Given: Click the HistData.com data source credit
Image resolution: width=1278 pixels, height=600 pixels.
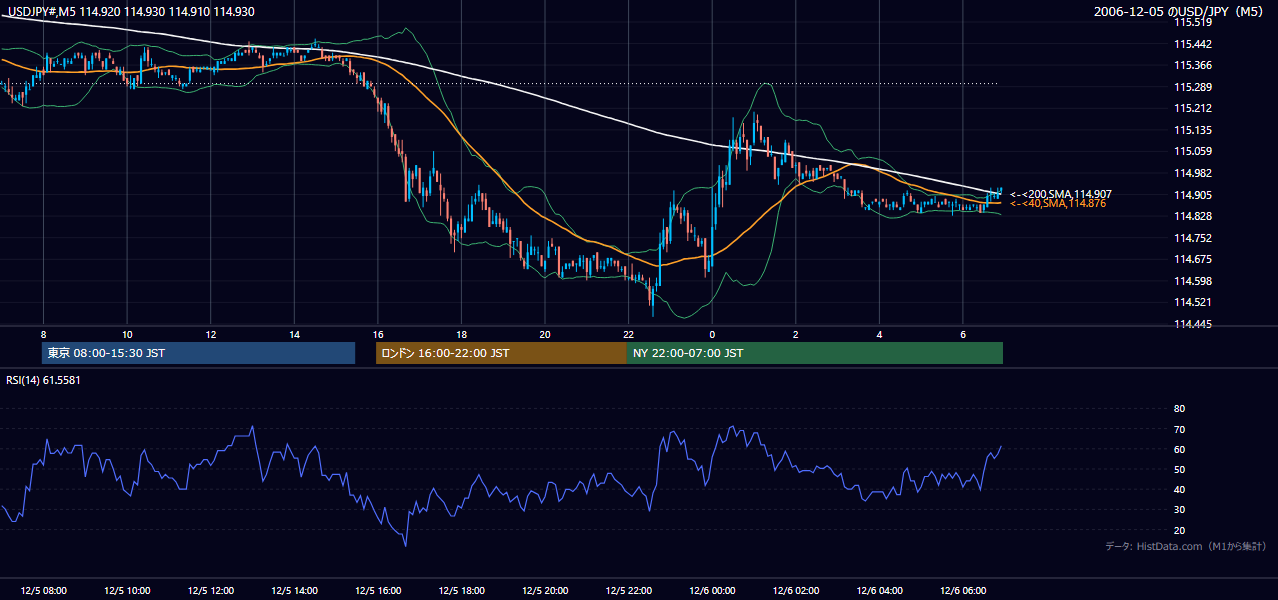Looking at the screenshot, I should [x=1186, y=546].
